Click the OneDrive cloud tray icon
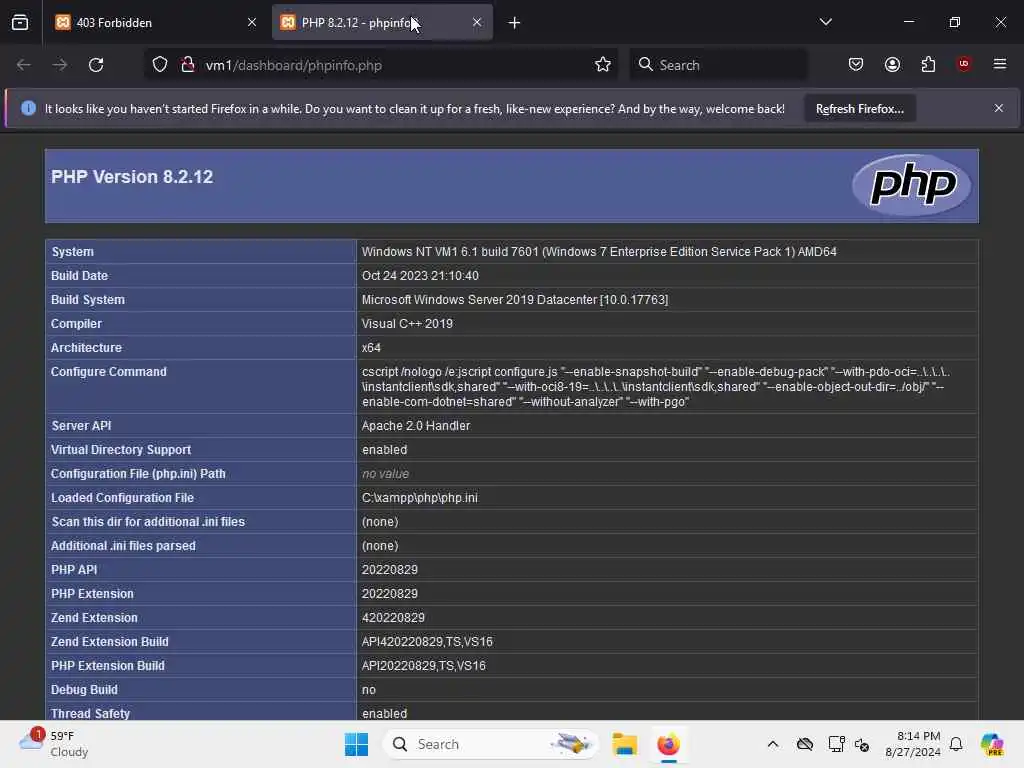The width and height of the screenshot is (1024, 768). [x=805, y=744]
